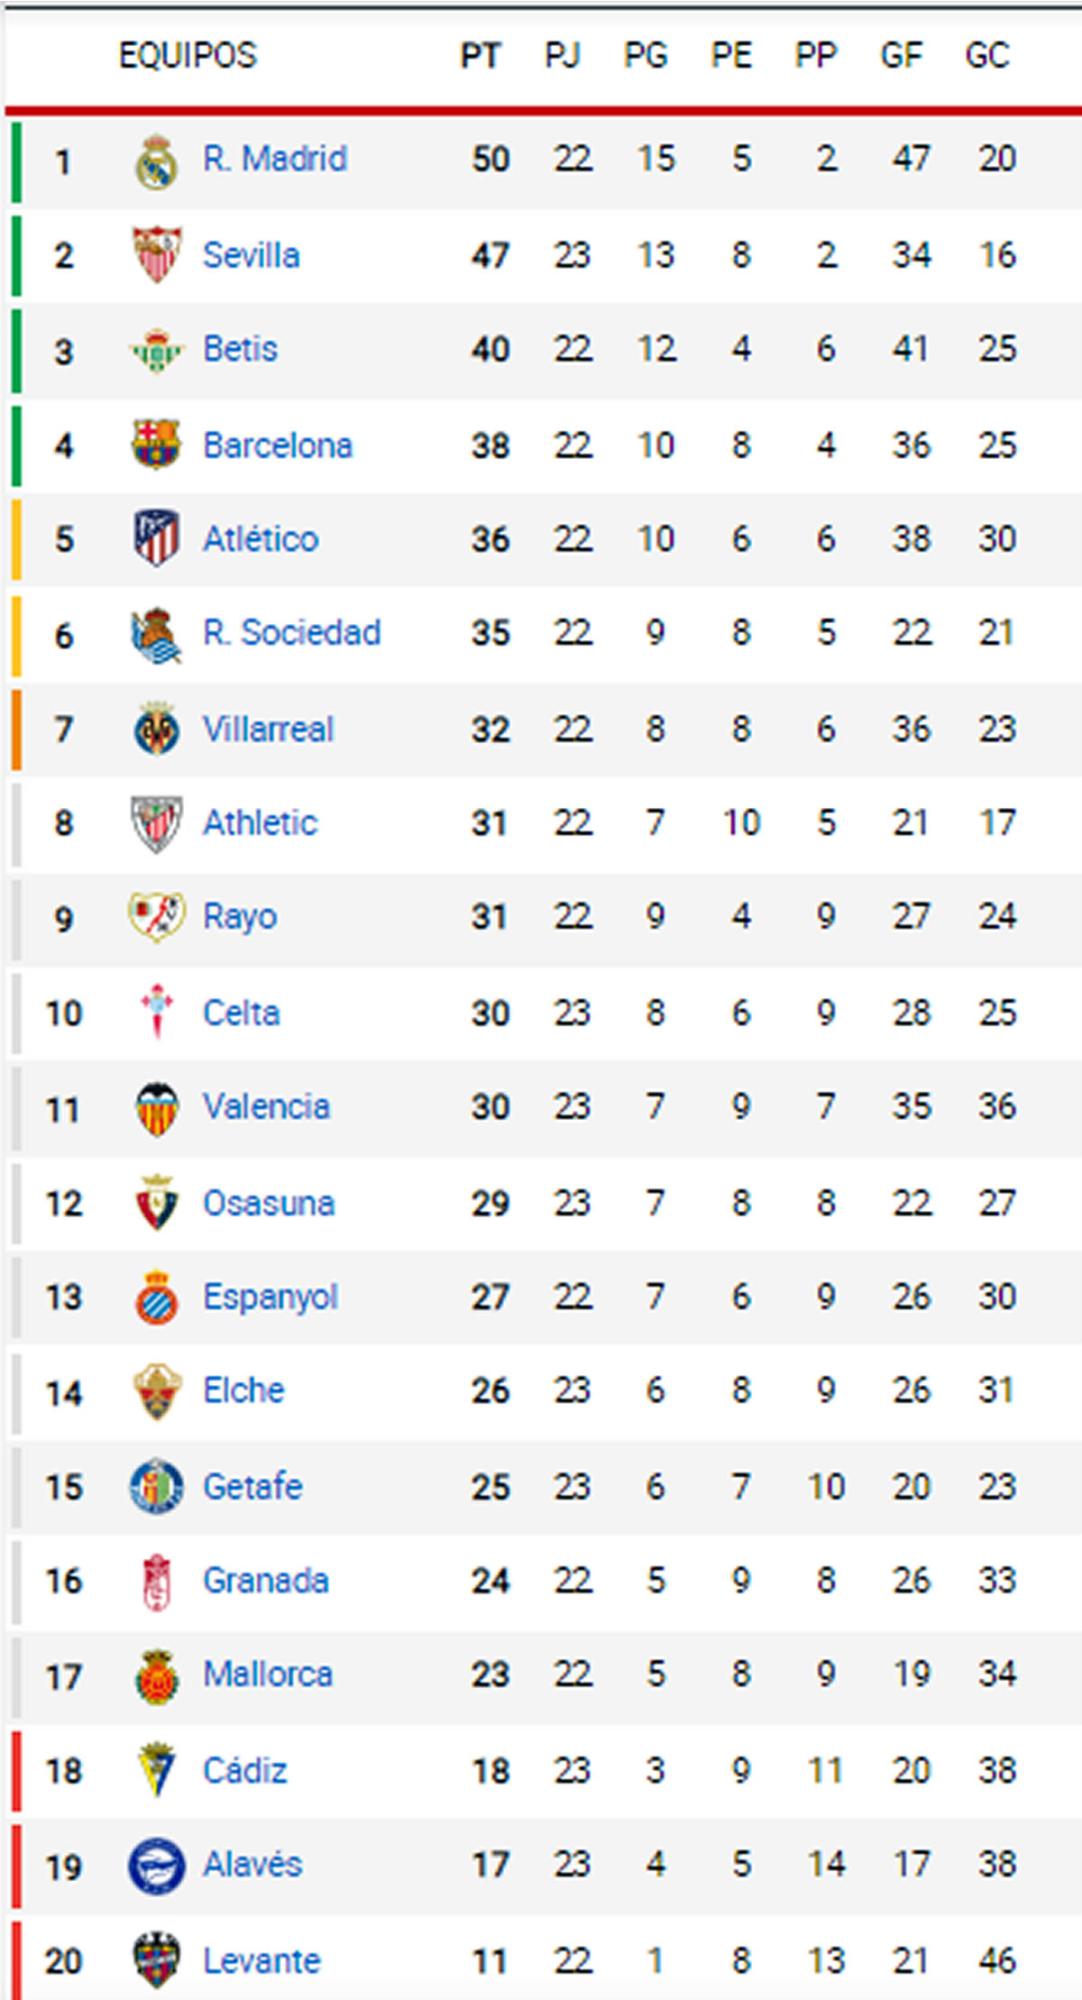Open the Athletic team link

260,823
